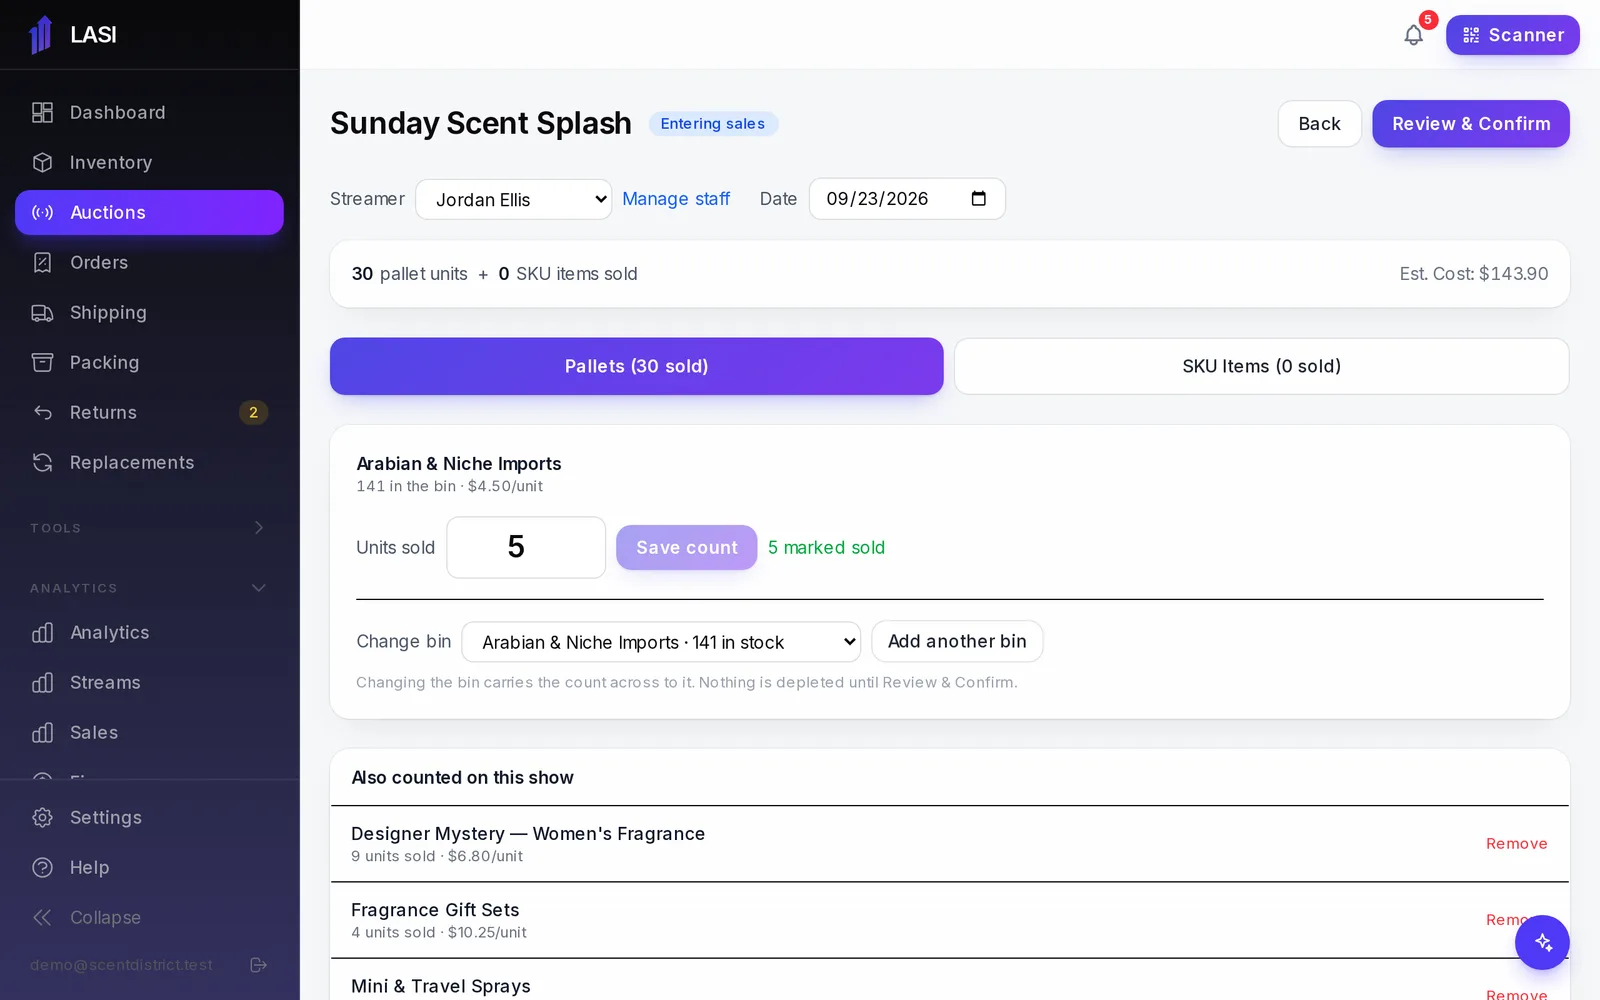The width and height of the screenshot is (1600, 1000).
Task: Click the Mini & Travel Sprays row title
Action: pyautogui.click(x=441, y=986)
